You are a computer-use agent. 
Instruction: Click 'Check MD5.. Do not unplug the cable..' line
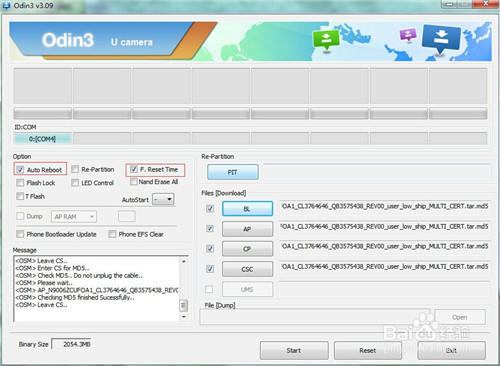pyautogui.click(x=79, y=275)
